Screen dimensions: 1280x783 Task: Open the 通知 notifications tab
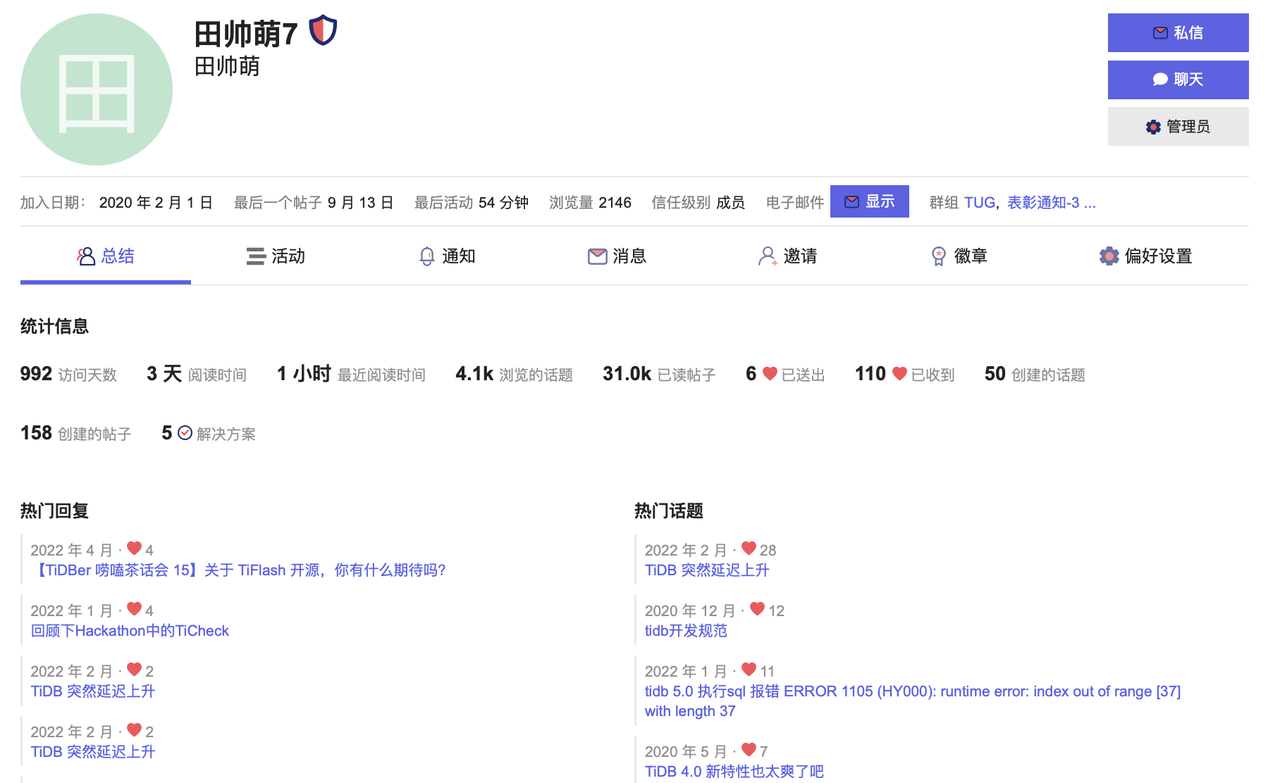446,257
